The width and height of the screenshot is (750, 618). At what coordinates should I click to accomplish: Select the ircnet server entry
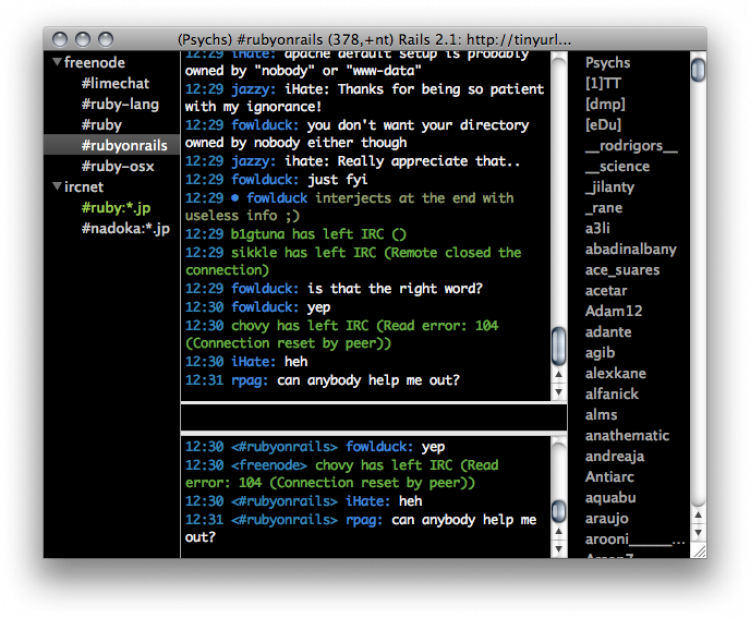click(x=84, y=187)
